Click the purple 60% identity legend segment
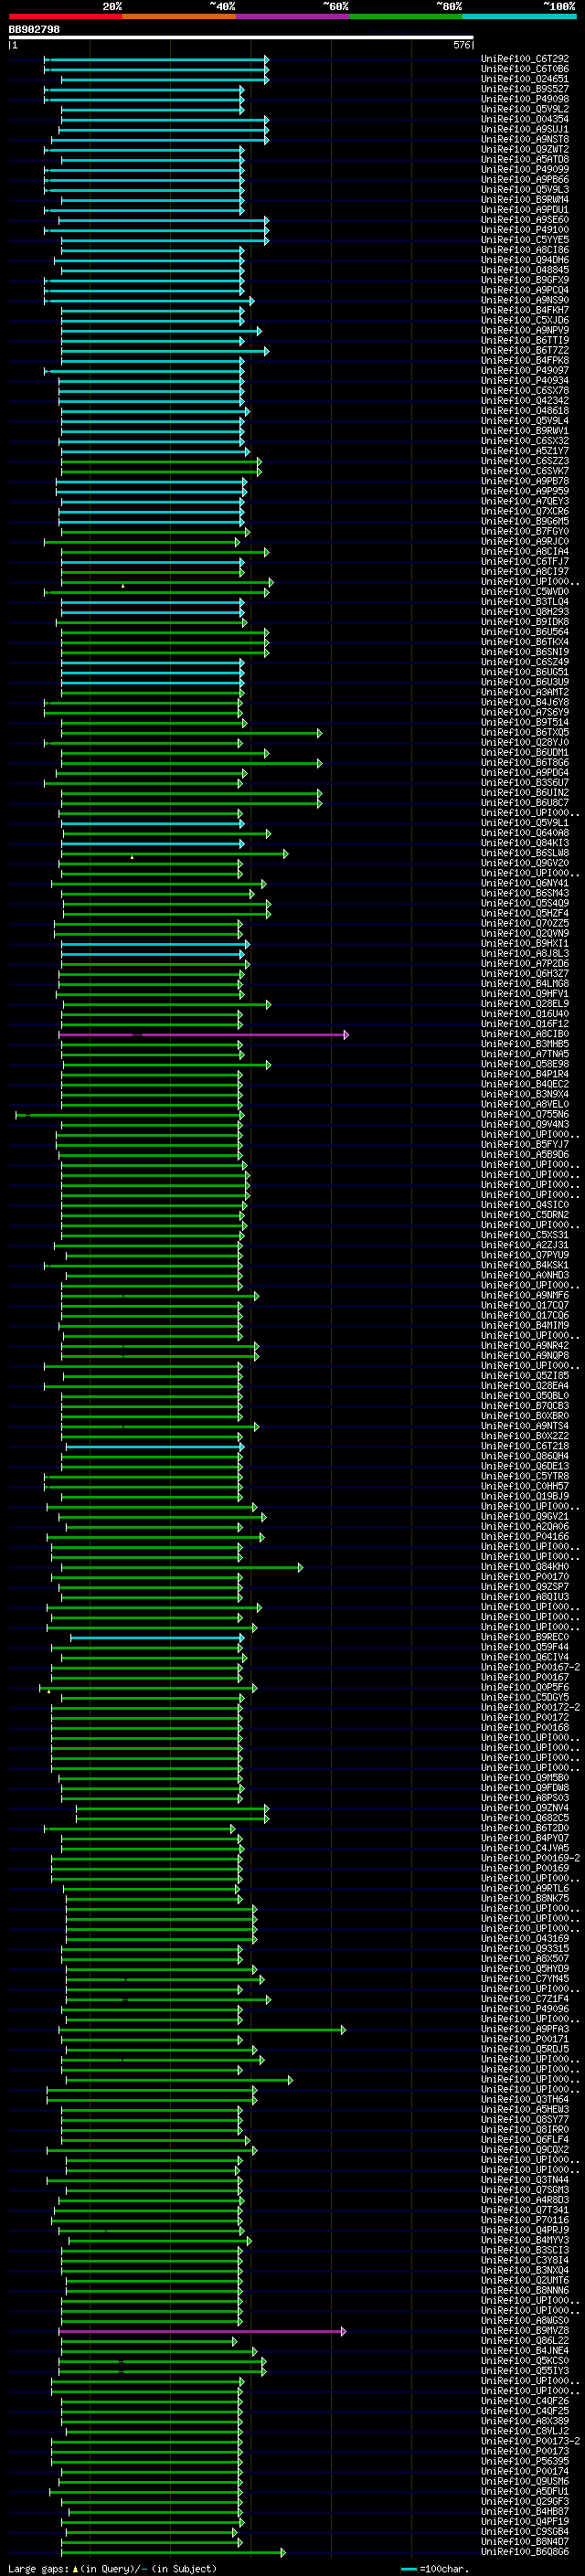This screenshot has width=585, height=2576. [293, 16]
